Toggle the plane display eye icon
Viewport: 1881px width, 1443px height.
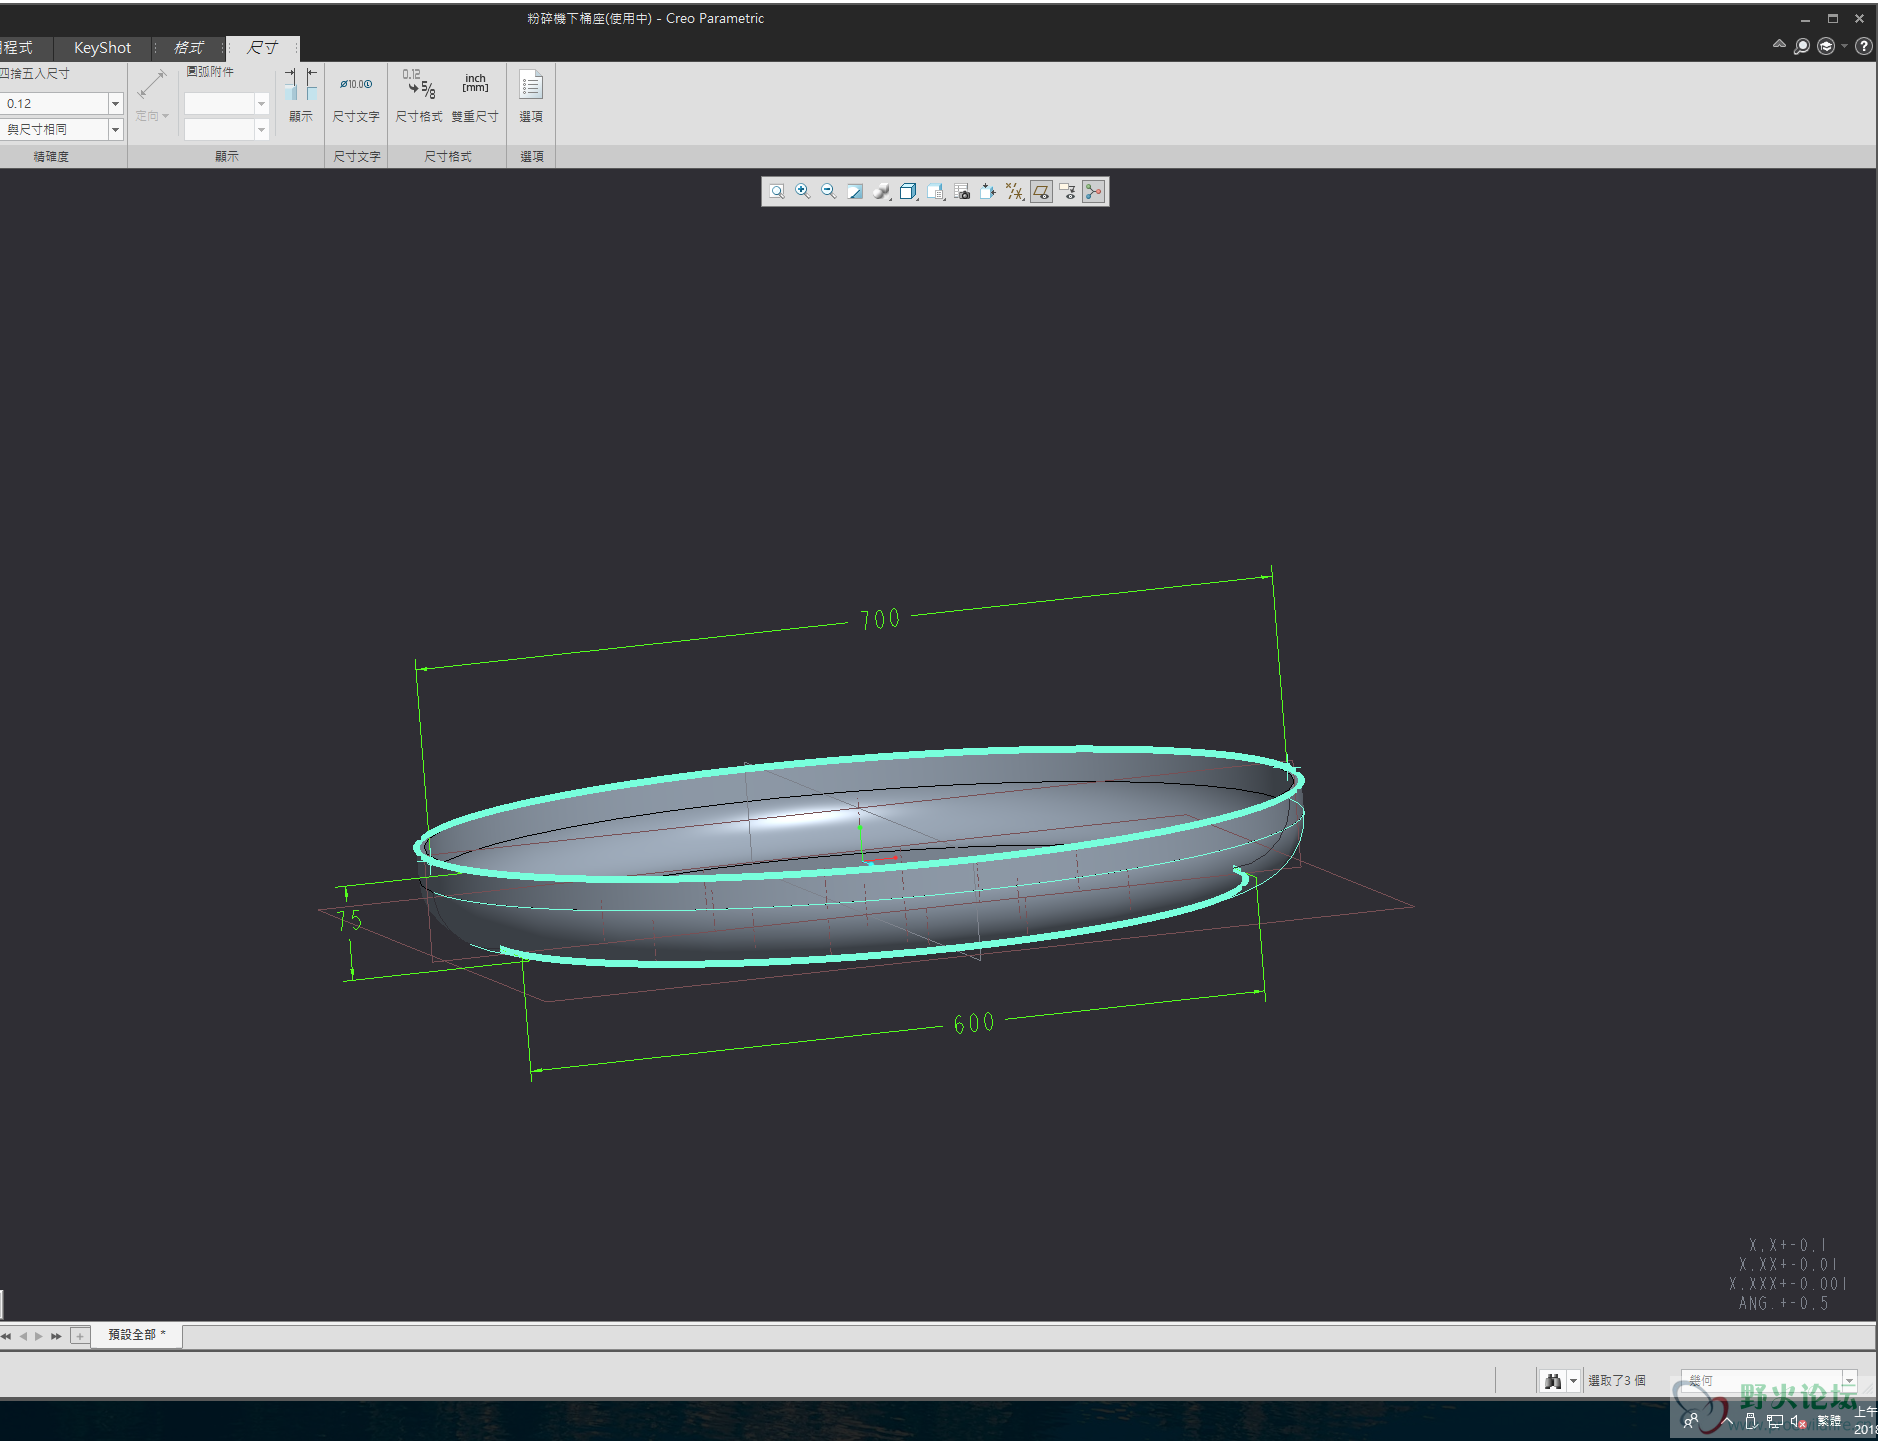pos(1041,191)
